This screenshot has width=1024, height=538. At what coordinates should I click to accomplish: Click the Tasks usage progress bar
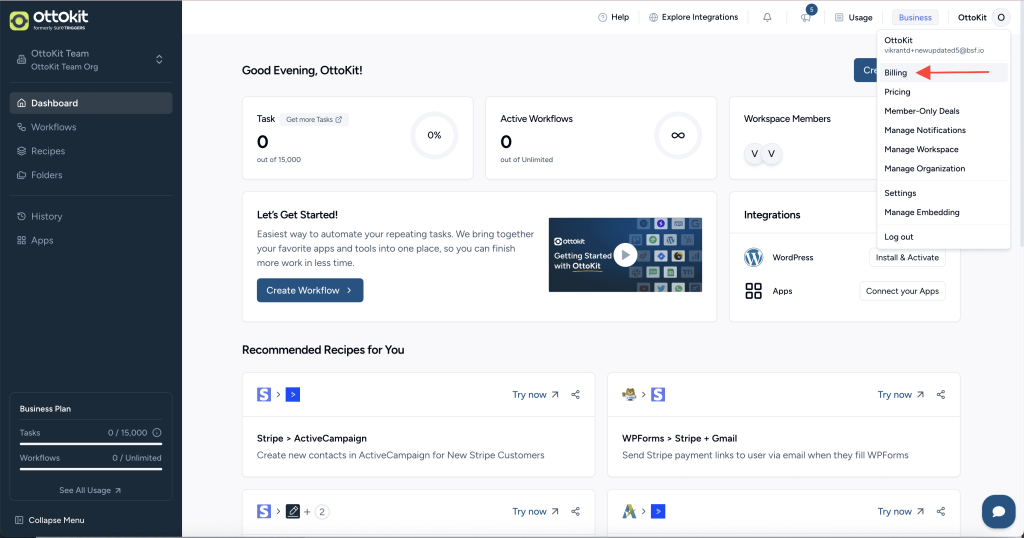coord(91,444)
